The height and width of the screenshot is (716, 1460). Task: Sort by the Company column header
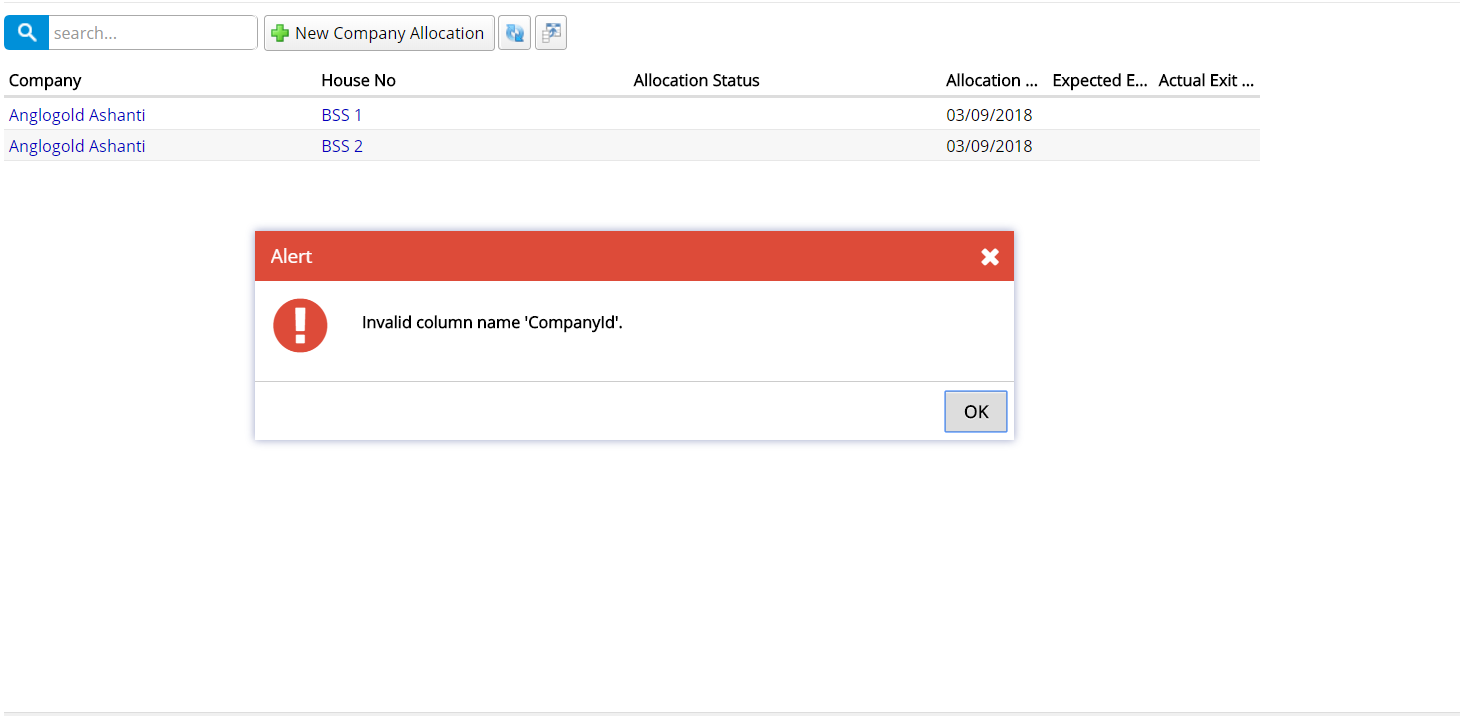(x=45, y=80)
